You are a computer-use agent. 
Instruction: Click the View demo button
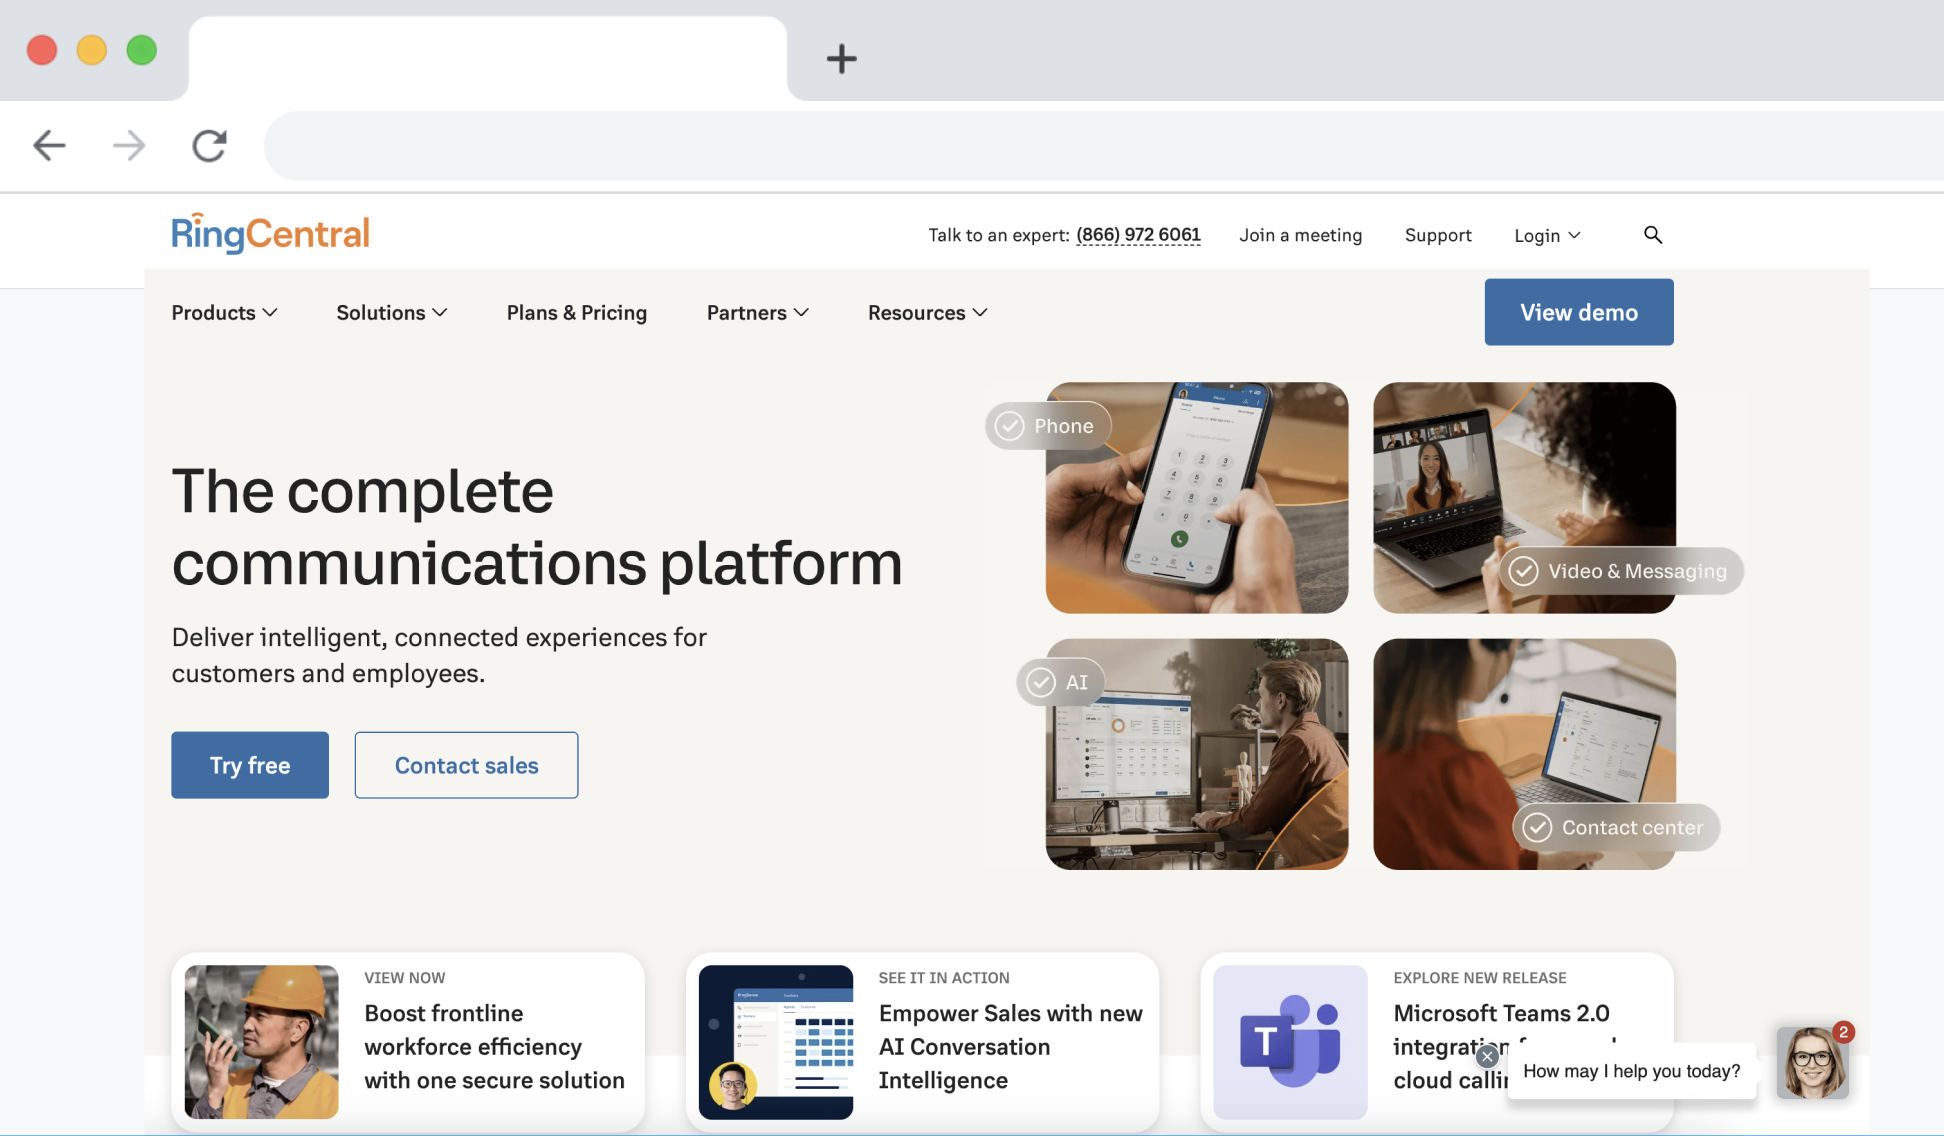point(1579,312)
